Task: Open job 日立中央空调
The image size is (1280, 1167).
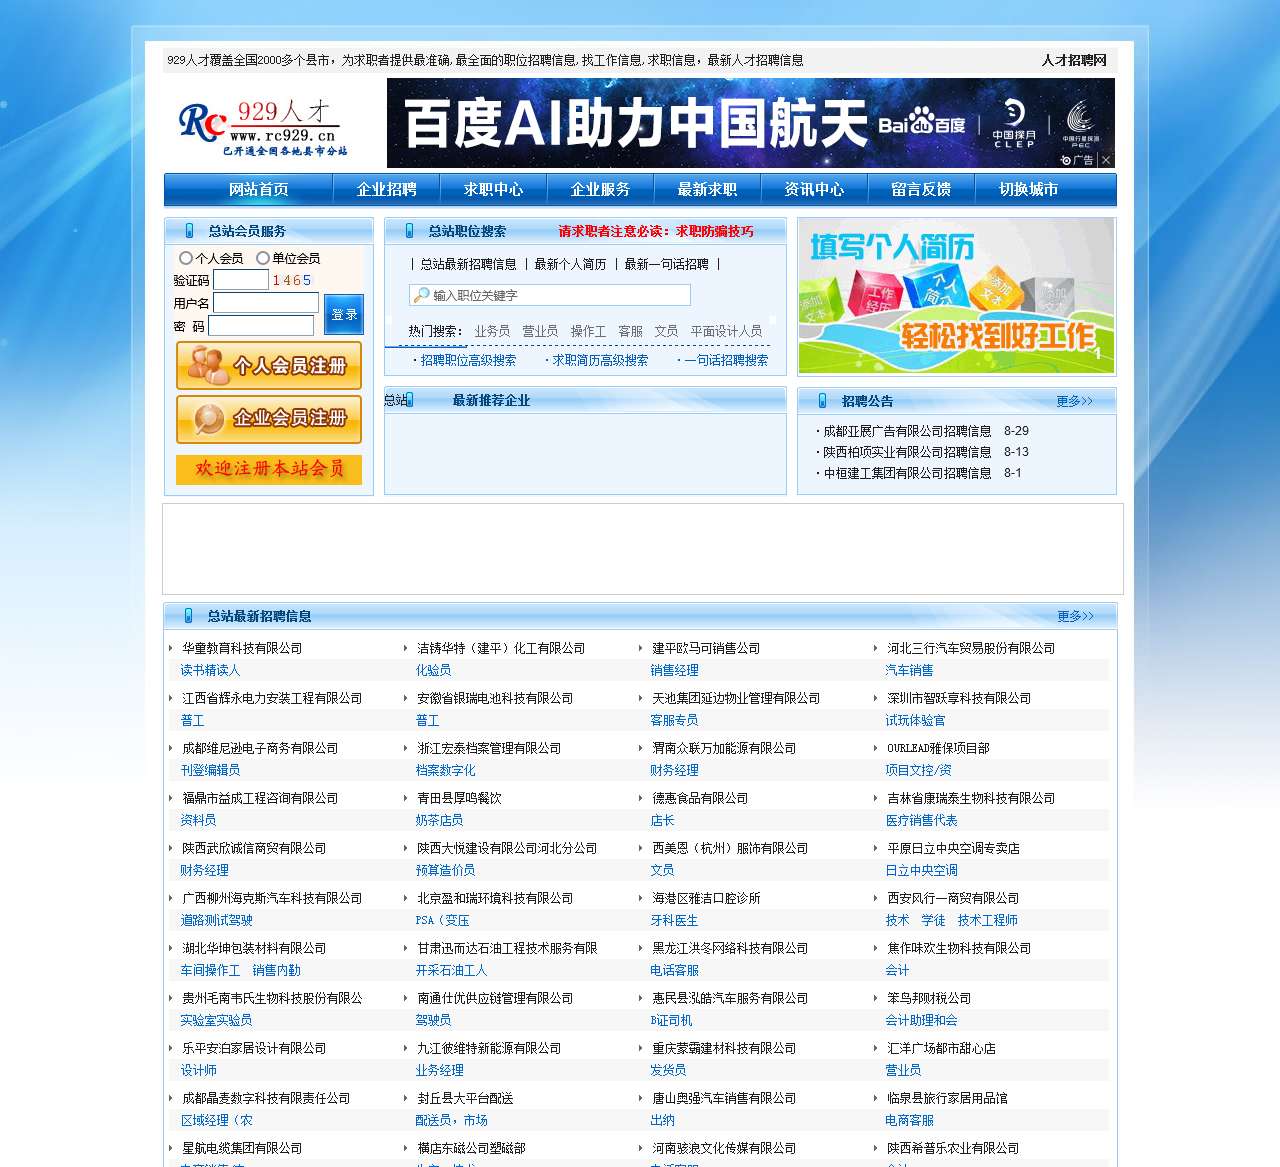Action: click(x=921, y=870)
